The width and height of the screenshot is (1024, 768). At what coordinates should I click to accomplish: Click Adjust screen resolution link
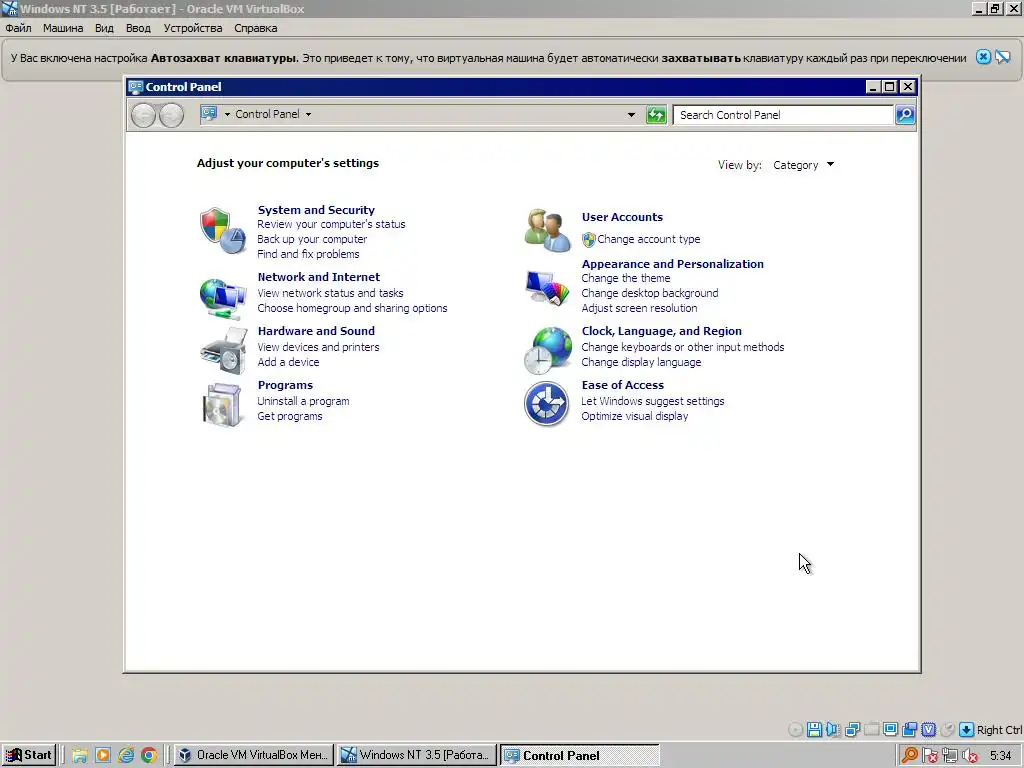pos(639,308)
